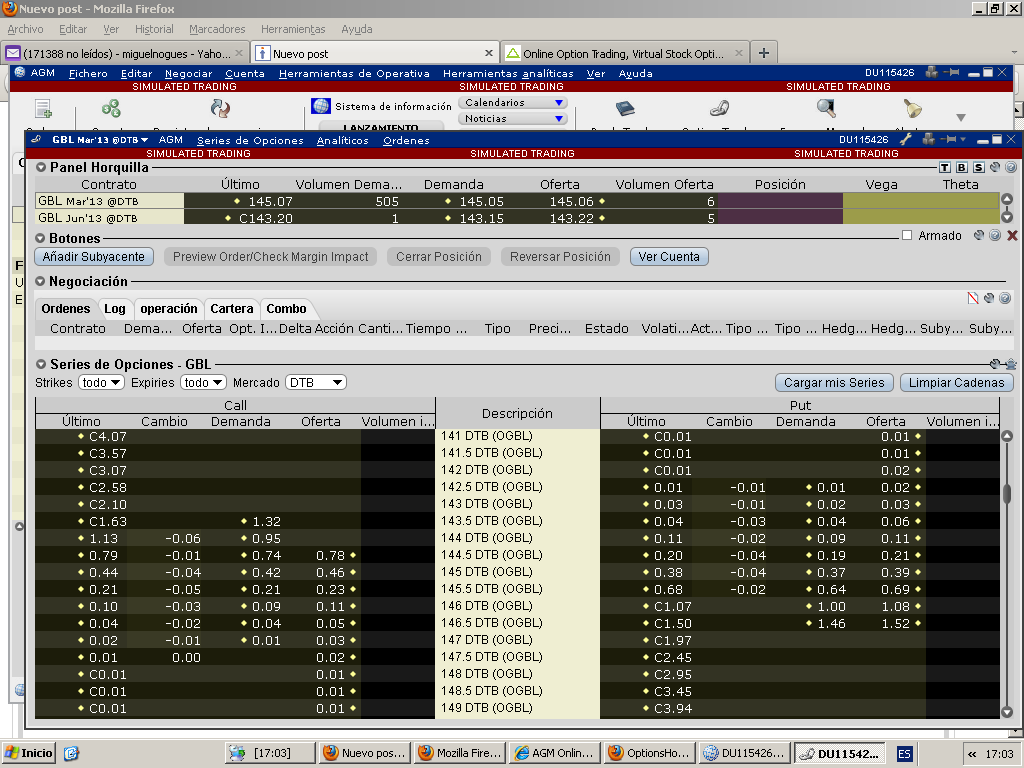Image resolution: width=1024 pixels, height=768 pixels.
Task: Click pin icon in AGM main window title
Action: [952, 72]
